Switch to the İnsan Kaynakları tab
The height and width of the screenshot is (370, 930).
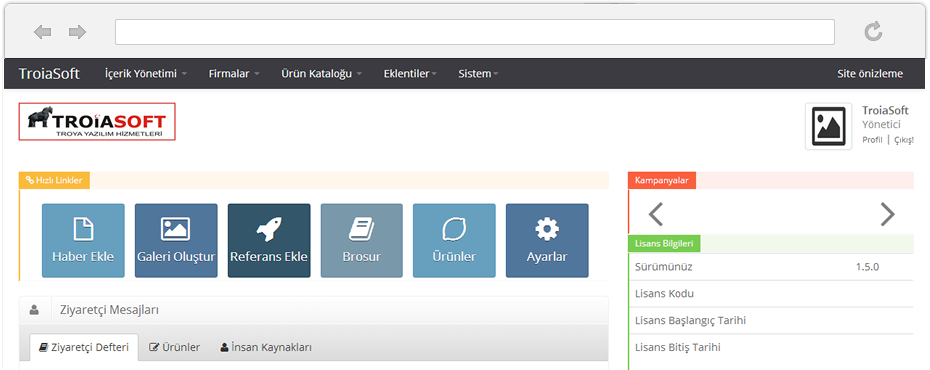(266, 347)
